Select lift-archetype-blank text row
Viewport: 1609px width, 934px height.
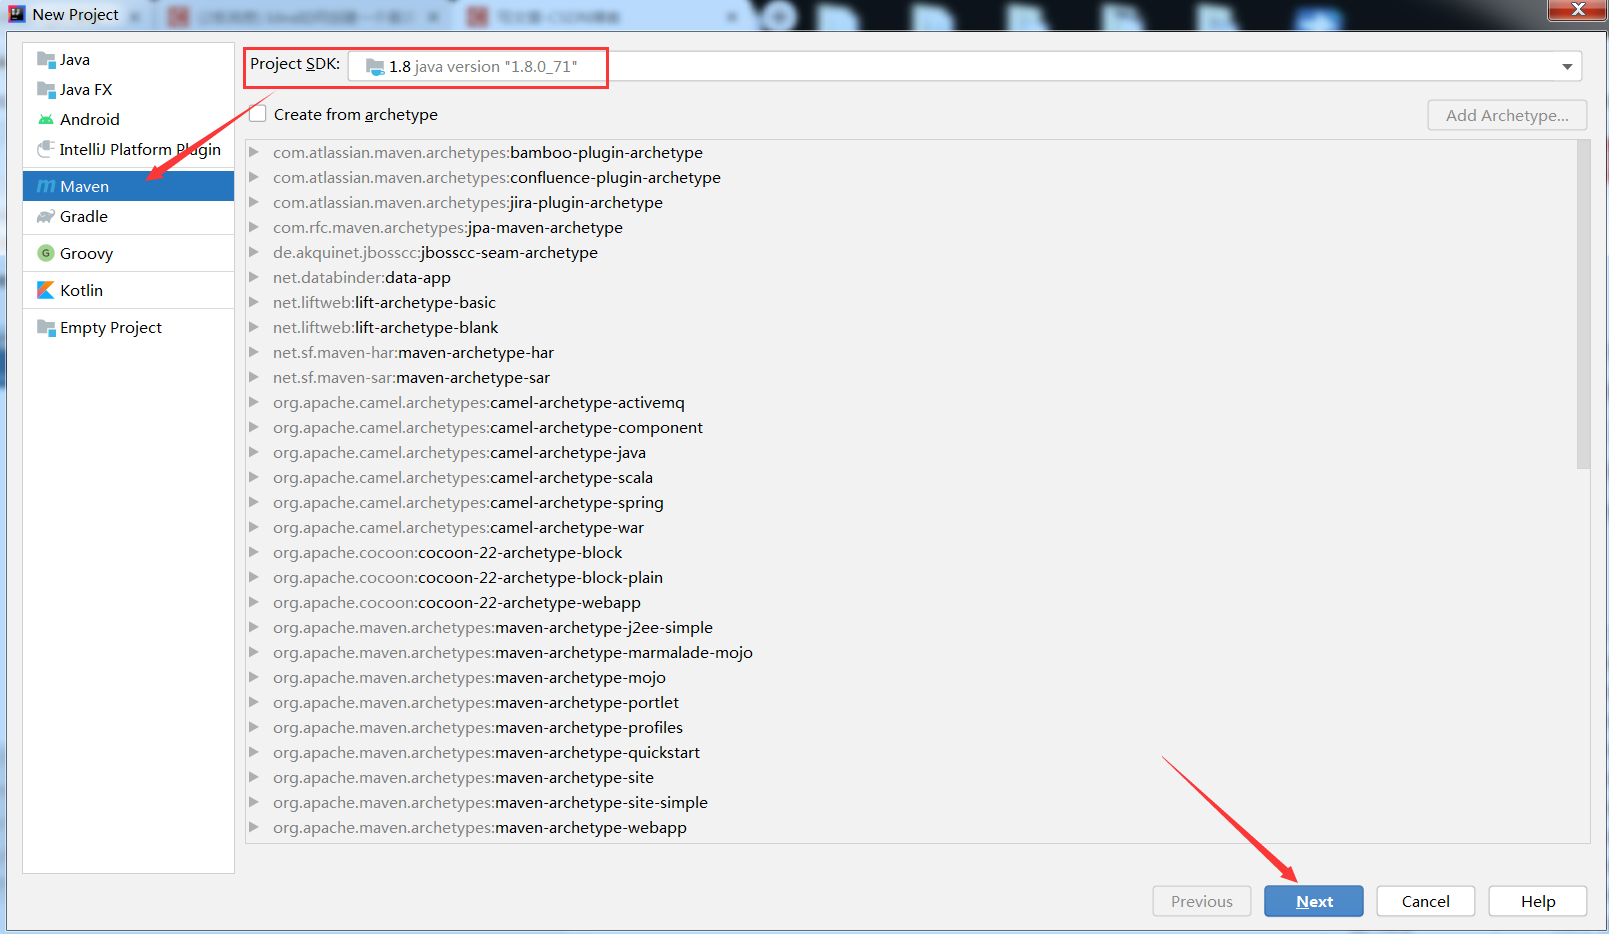(385, 327)
